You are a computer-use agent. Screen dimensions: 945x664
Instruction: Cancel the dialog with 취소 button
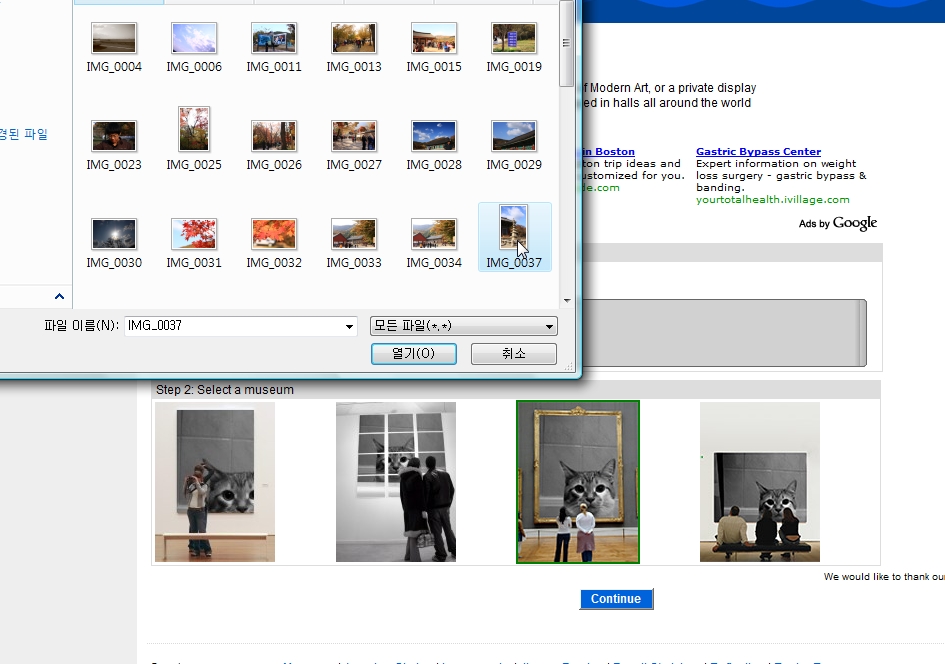pyautogui.click(x=513, y=354)
